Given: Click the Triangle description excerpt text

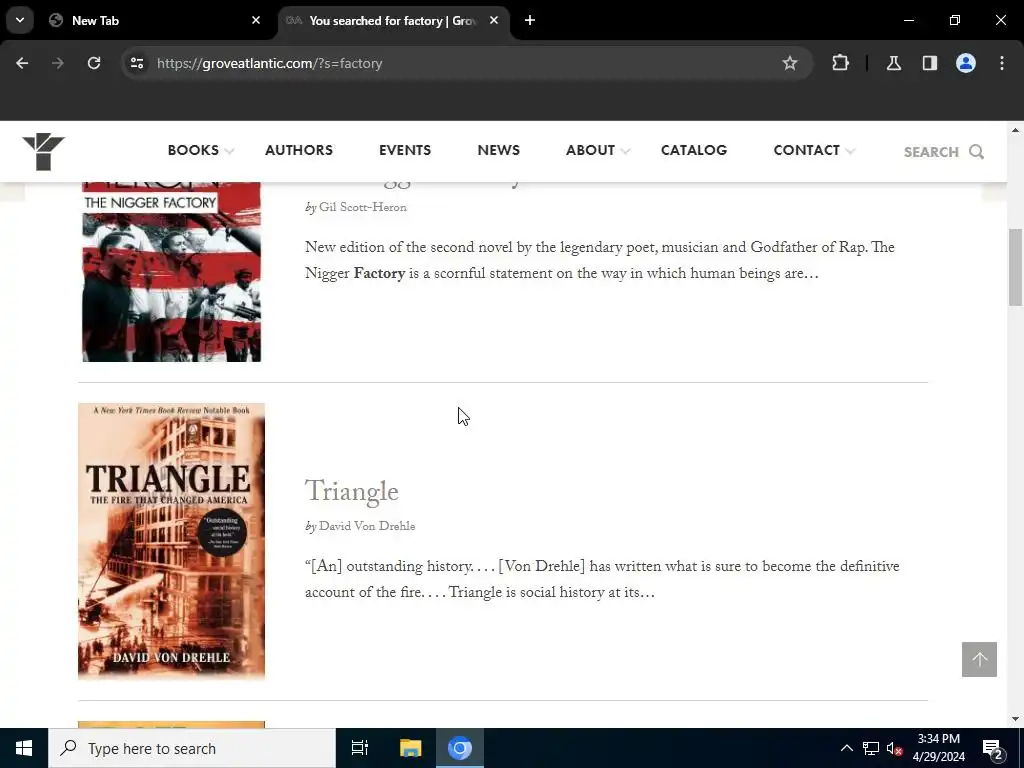Looking at the screenshot, I should pyautogui.click(x=602, y=579).
